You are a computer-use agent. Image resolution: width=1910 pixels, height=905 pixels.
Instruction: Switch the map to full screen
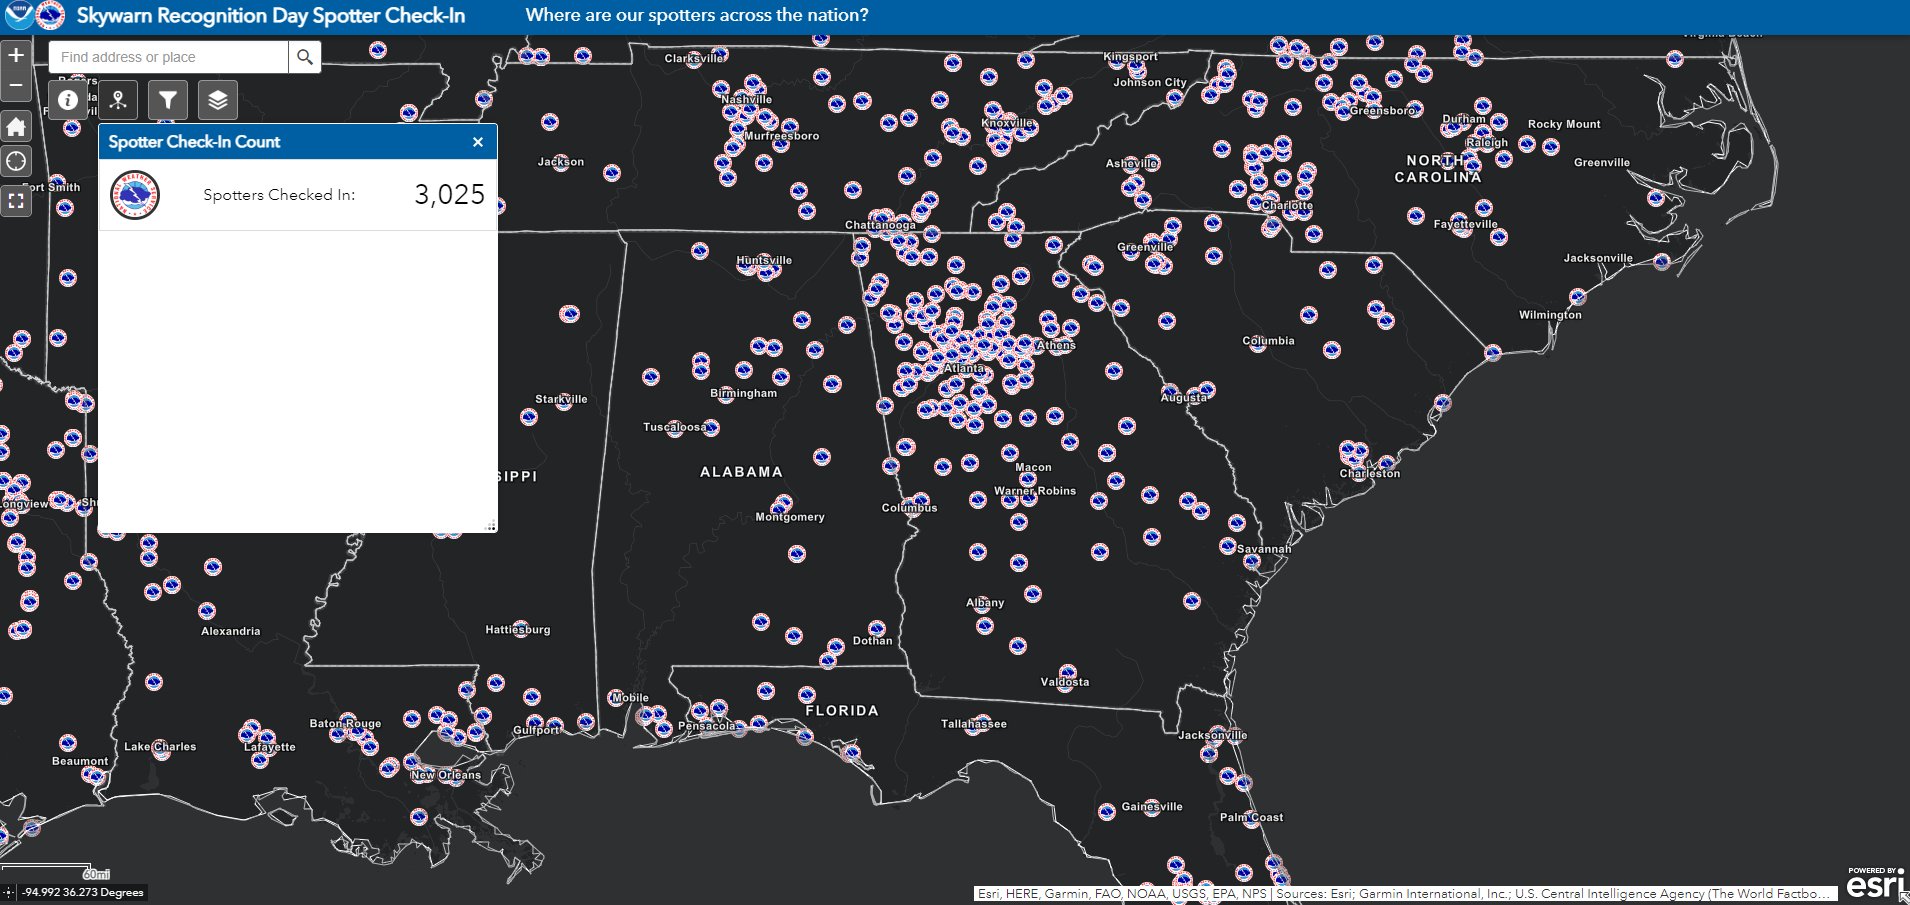16,200
